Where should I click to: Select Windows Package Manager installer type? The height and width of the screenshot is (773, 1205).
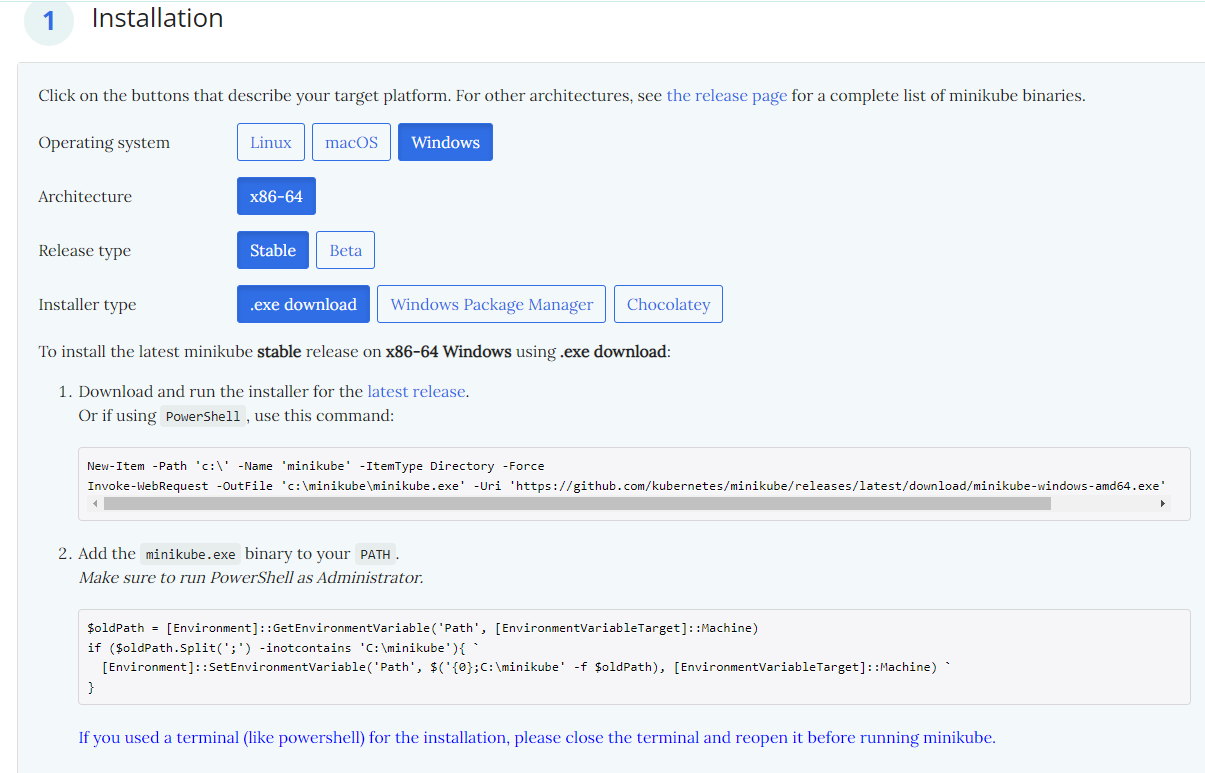pyautogui.click(x=492, y=304)
